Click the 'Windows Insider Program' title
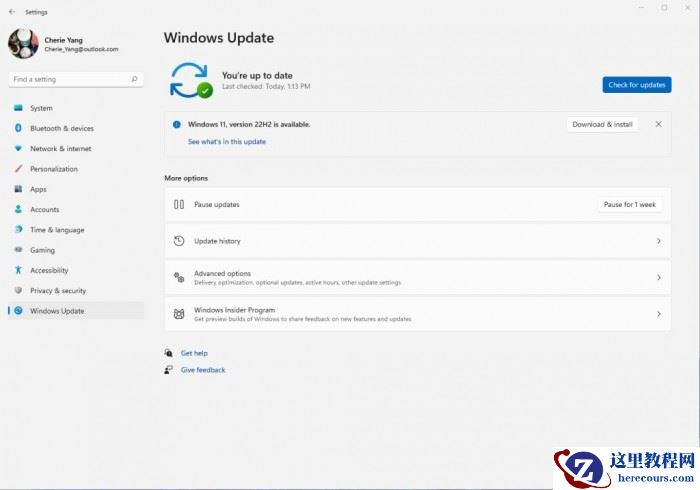The width and height of the screenshot is (700, 490). (234, 310)
